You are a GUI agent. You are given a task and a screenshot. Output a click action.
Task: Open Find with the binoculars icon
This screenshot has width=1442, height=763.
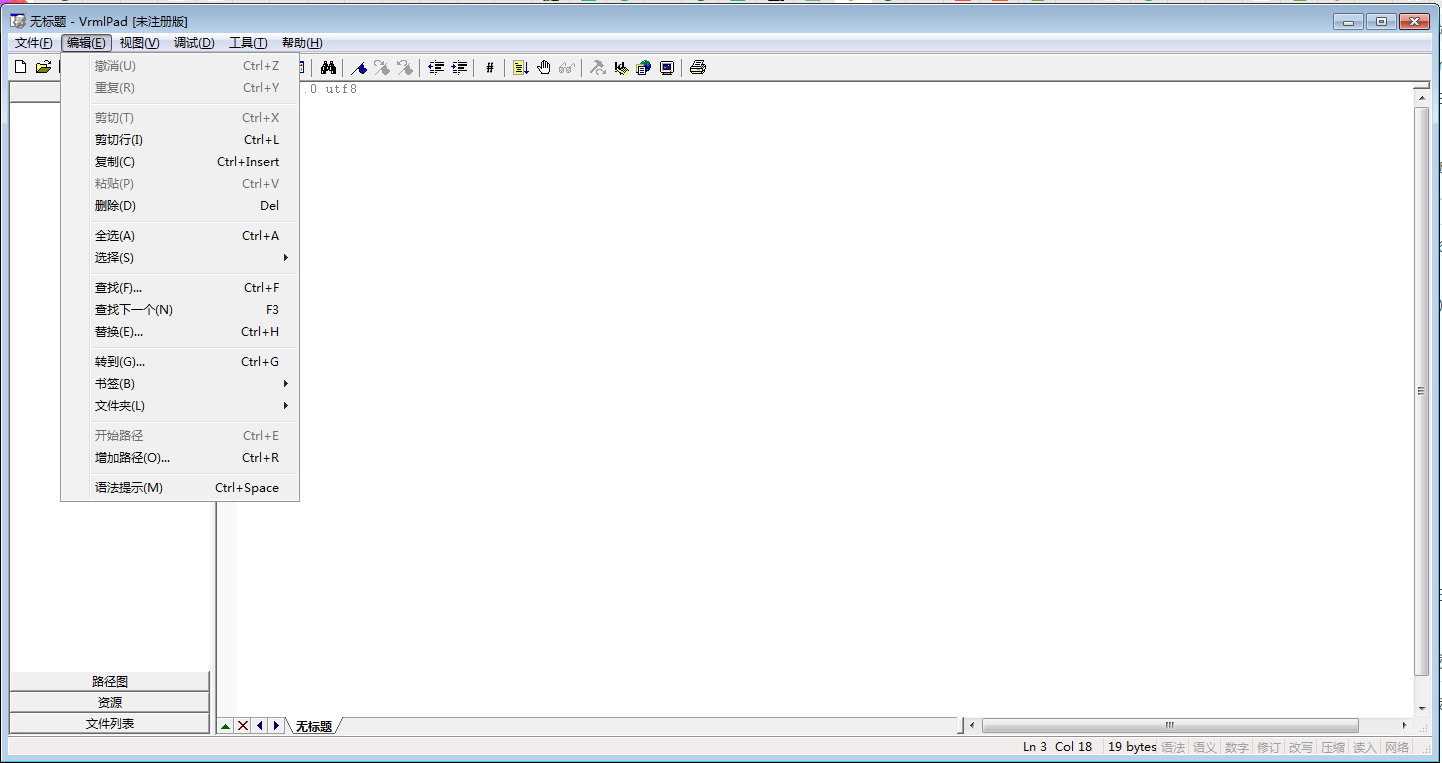pyautogui.click(x=328, y=67)
